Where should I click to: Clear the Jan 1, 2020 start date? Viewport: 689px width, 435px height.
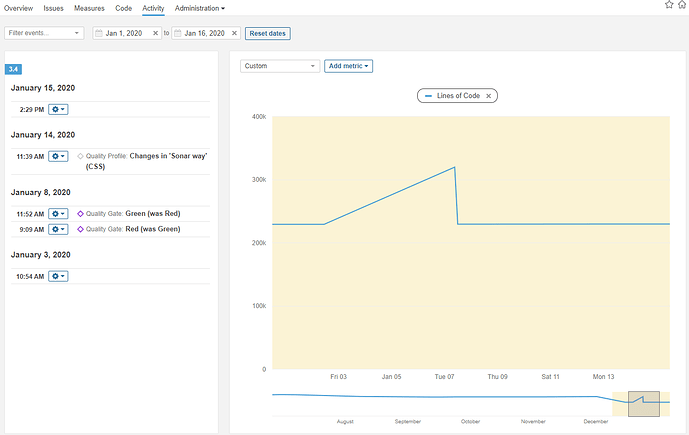(155, 33)
